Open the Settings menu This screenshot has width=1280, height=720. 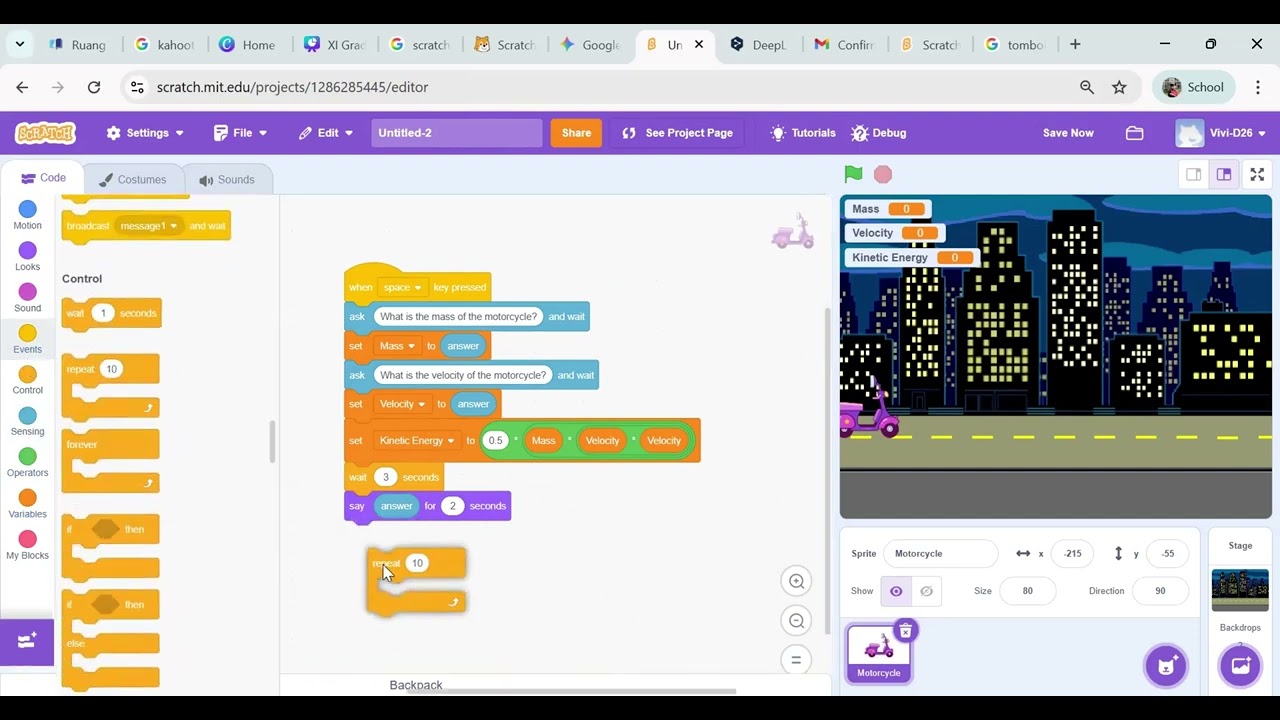[145, 133]
